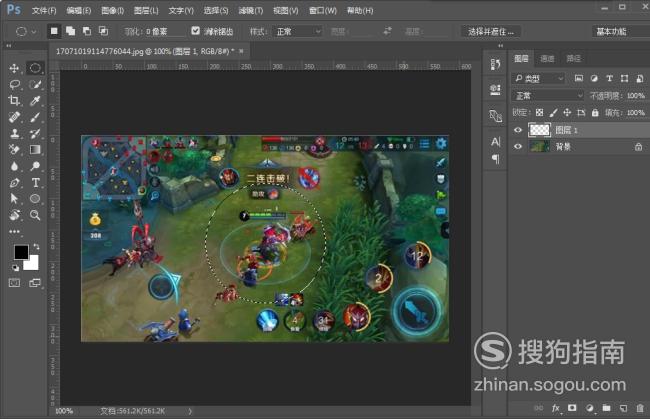Select the Quick Selection tool
This screenshot has height=419, width=650.
[35, 85]
